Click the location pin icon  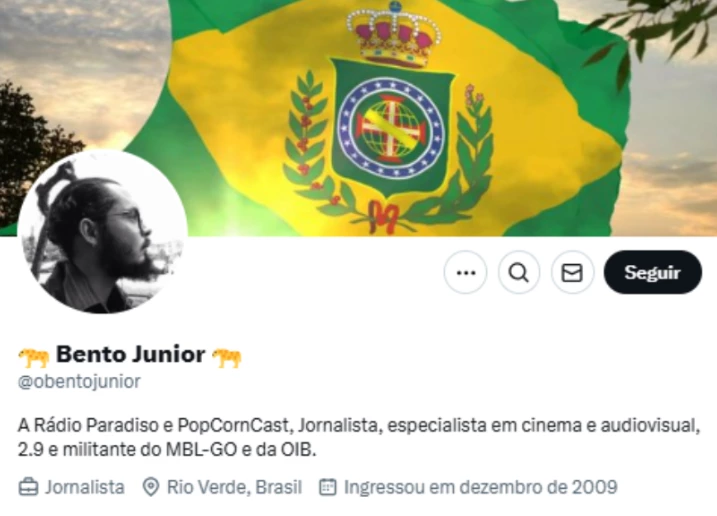pyautogui.click(x=151, y=487)
